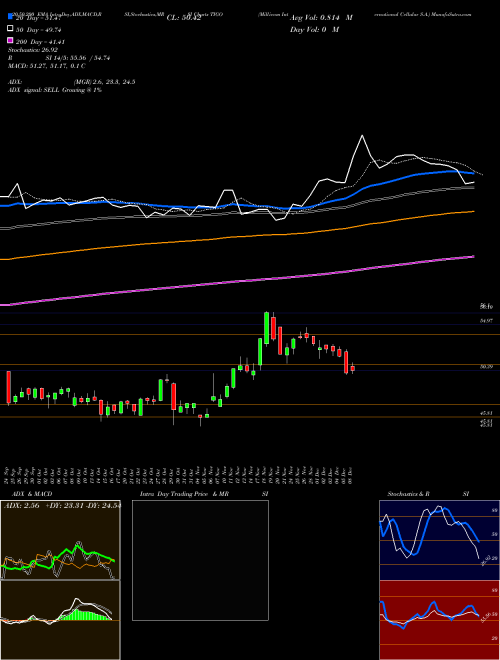Image resolution: width=500 pixels, height=660 pixels.
Task: Select the '50 Day = 49.74' legend text
Action: click(38, 30)
